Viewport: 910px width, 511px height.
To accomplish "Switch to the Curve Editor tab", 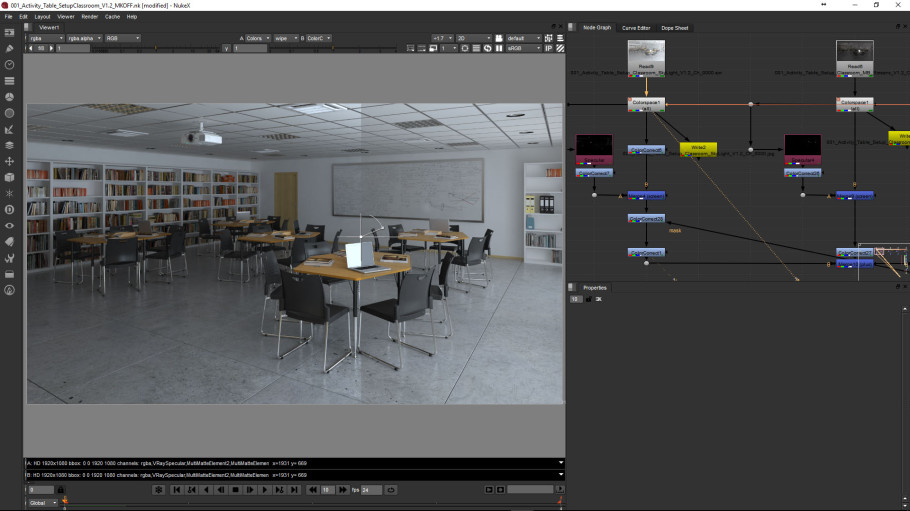I will [636, 28].
